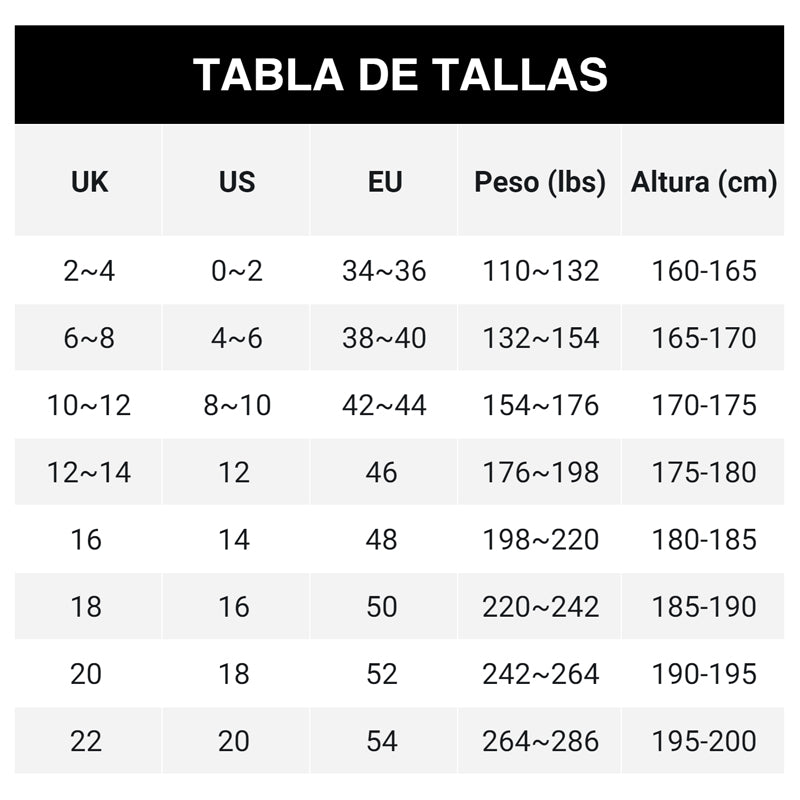Select the US column header

pos(236,181)
